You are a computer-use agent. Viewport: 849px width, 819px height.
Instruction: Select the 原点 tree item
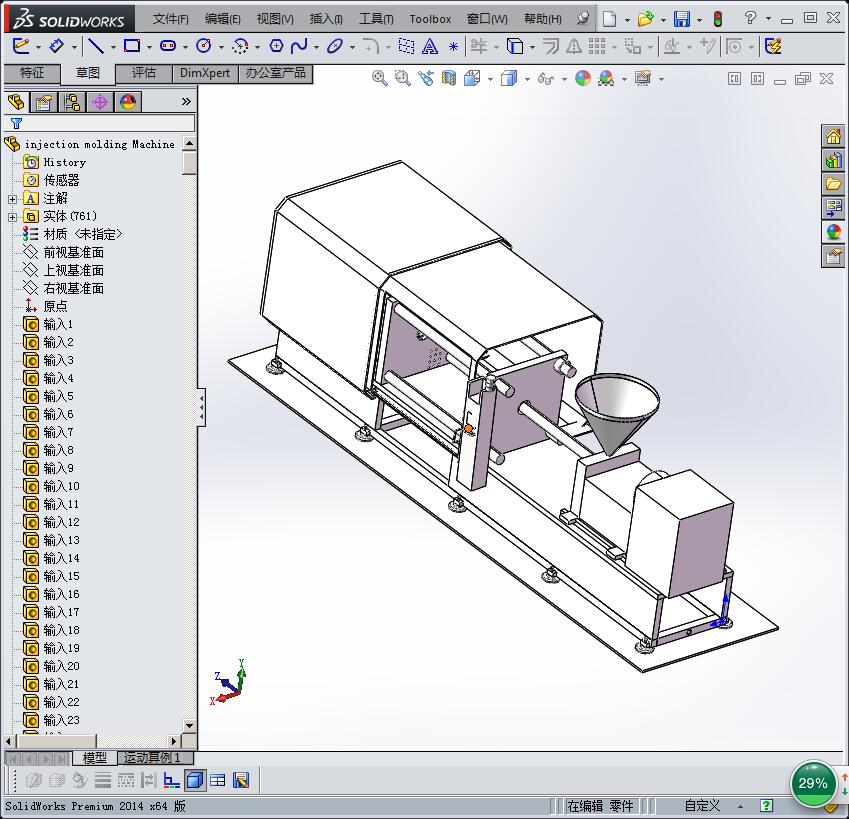tap(55, 306)
